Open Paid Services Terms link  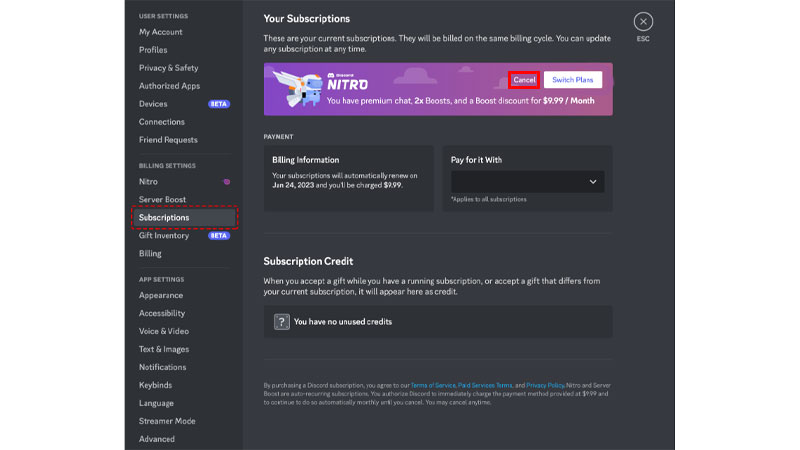[x=485, y=385]
